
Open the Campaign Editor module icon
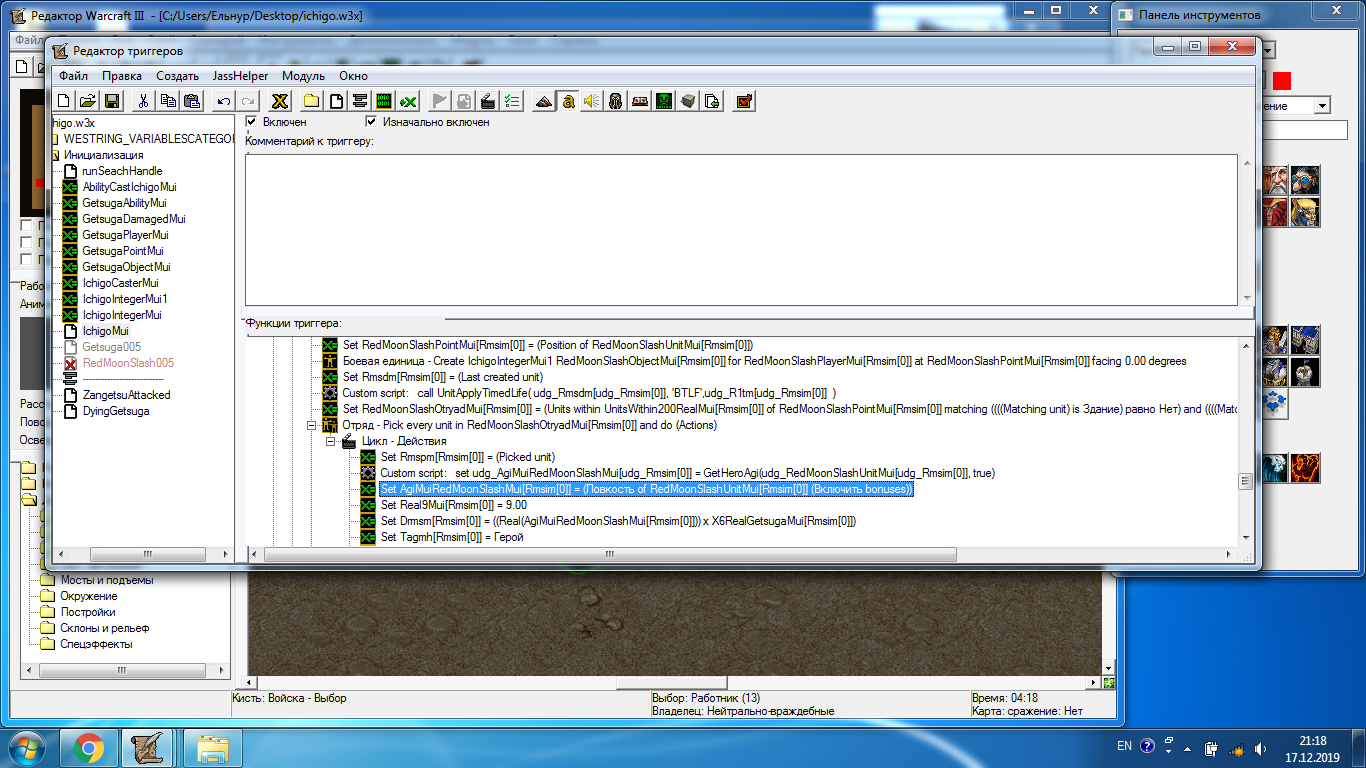[640, 101]
